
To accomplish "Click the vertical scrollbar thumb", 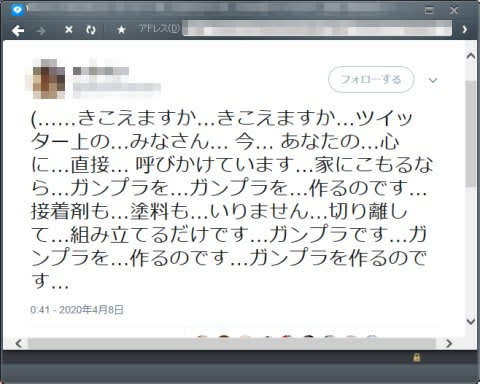I will tap(471, 133).
